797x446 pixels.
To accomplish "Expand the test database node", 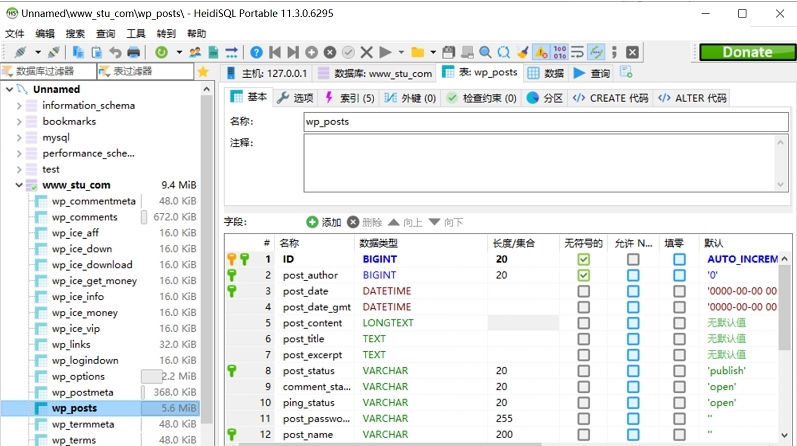I will pos(19,169).
